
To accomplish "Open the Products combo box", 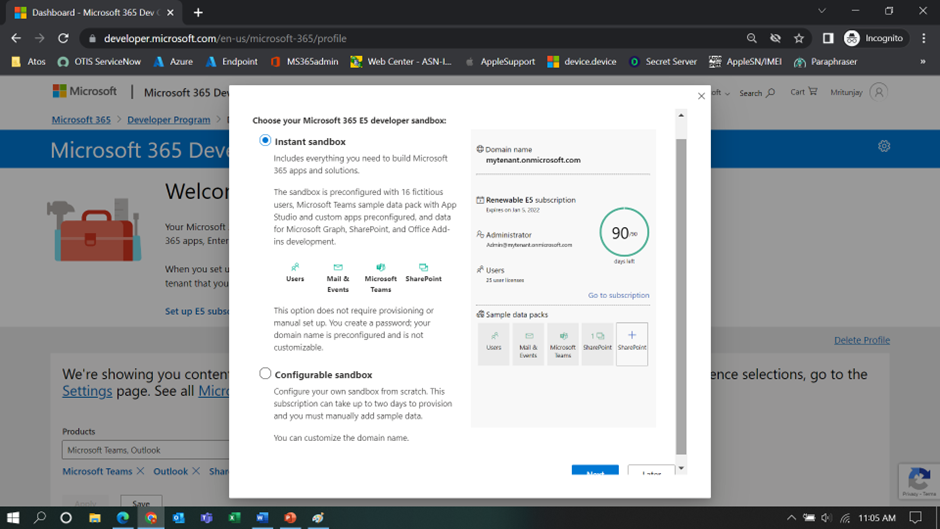I will tap(146, 450).
